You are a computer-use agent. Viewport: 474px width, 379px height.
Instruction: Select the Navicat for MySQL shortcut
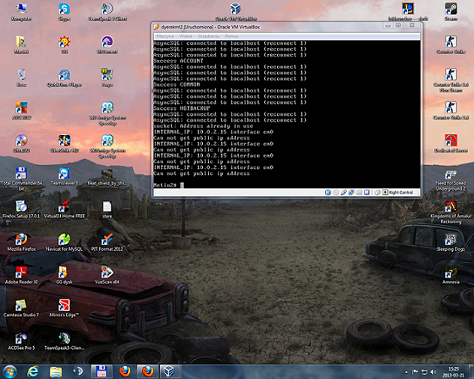click(x=64, y=242)
